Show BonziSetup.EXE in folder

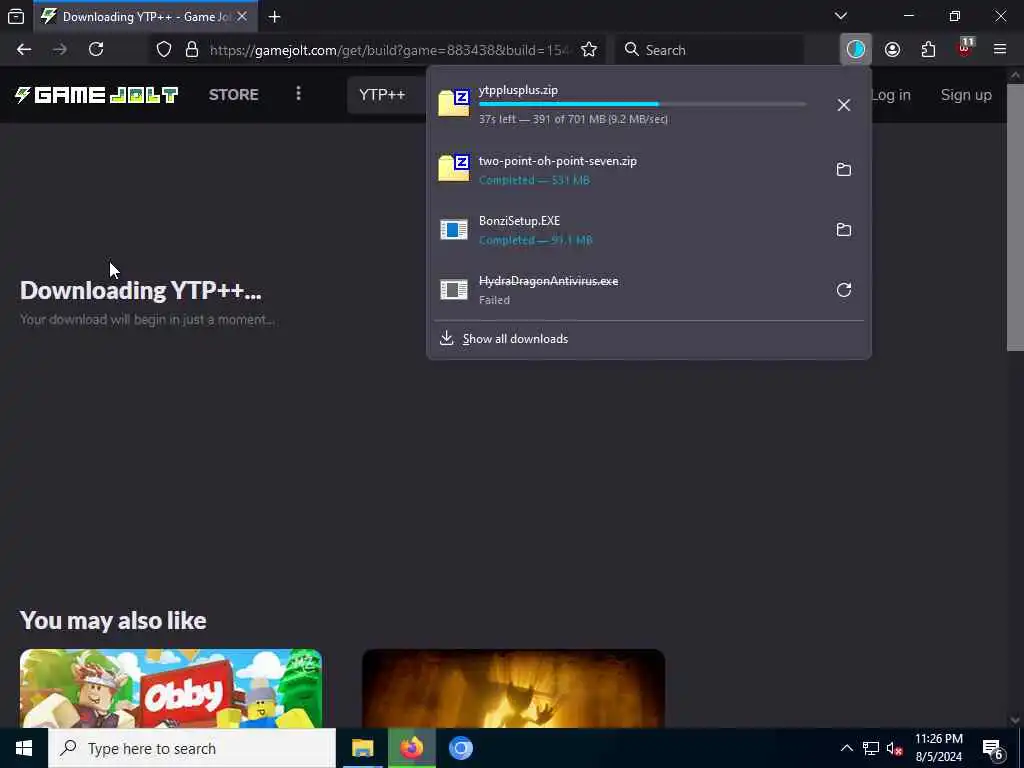click(844, 230)
